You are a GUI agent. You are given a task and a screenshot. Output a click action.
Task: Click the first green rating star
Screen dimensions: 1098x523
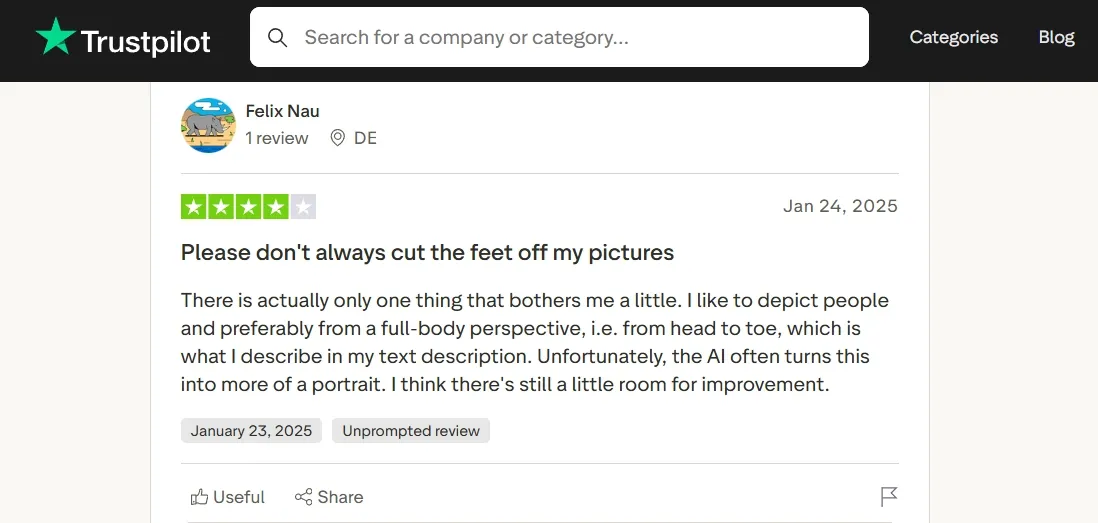[x=193, y=207]
